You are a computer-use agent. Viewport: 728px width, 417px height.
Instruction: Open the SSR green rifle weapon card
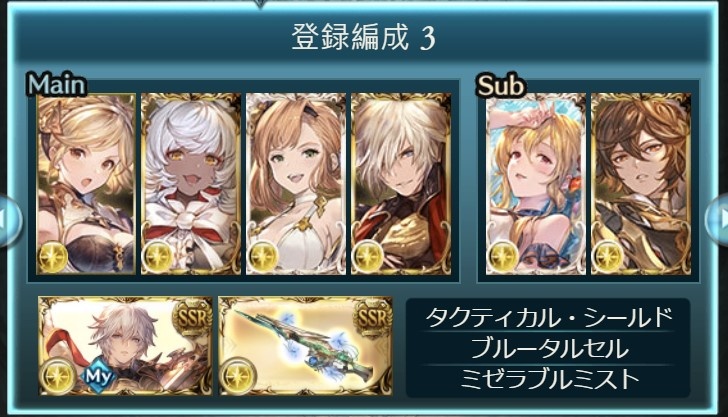306,346
